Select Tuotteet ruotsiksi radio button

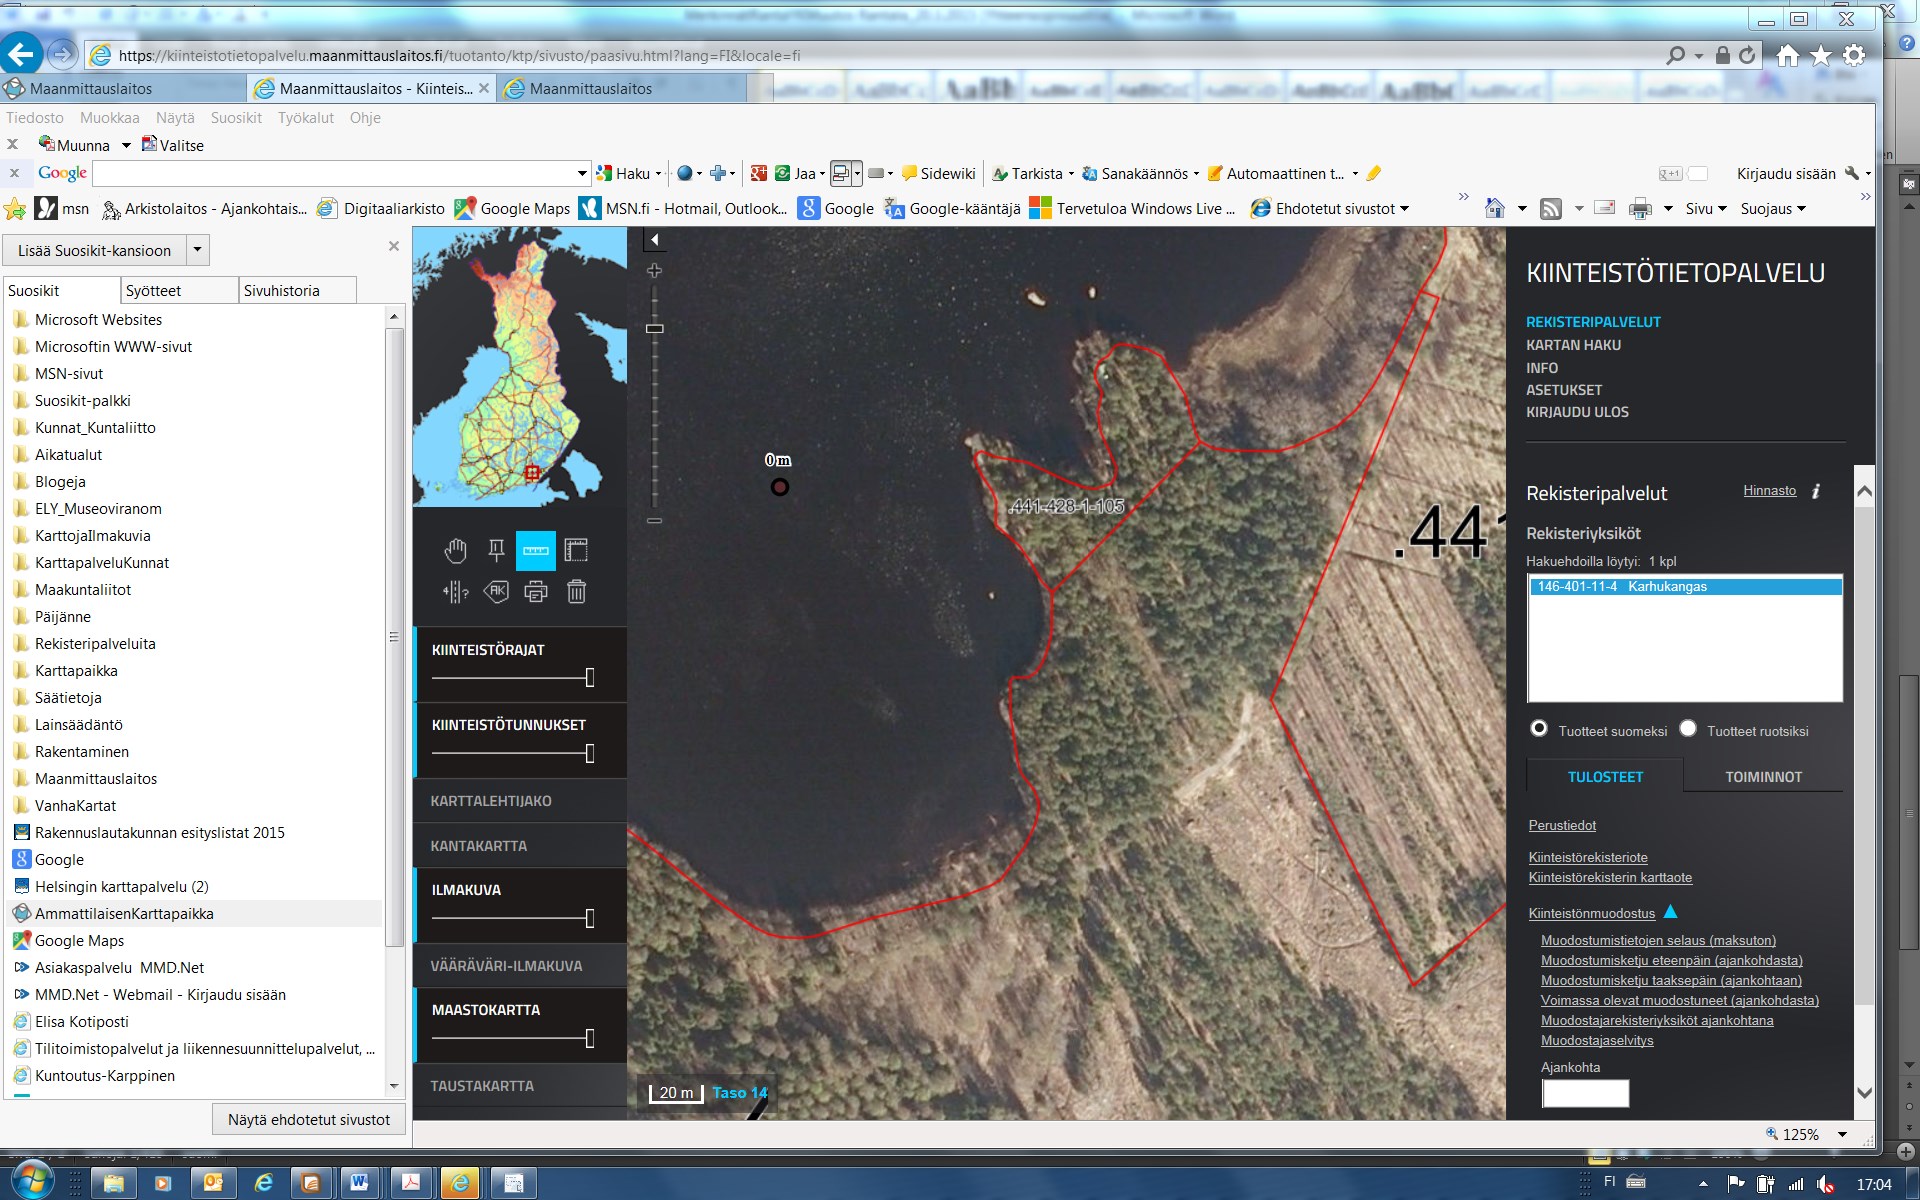pyautogui.click(x=1688, y=729)
